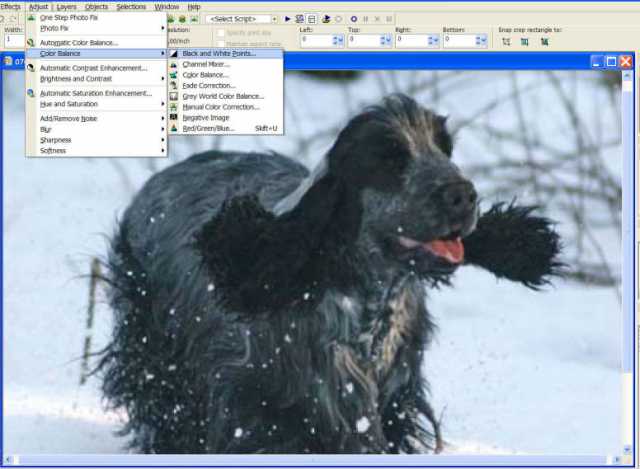
Task: Click the Automatic Color Balance icon
Action: point(31,42)
